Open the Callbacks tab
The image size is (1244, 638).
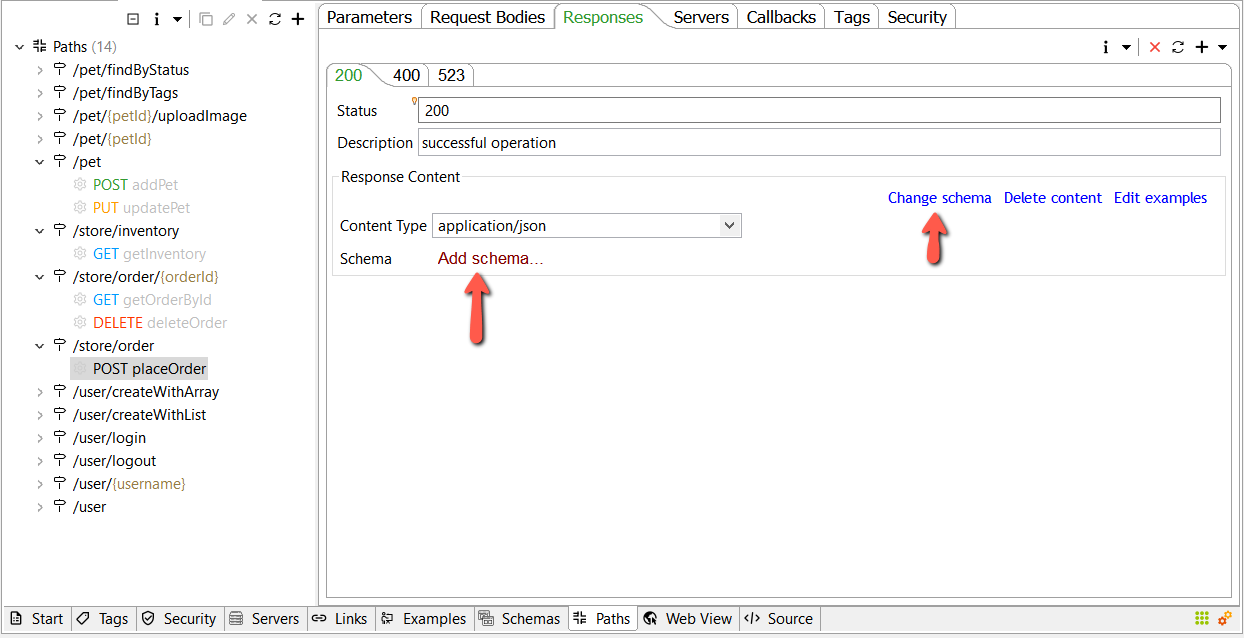(781, 17)
